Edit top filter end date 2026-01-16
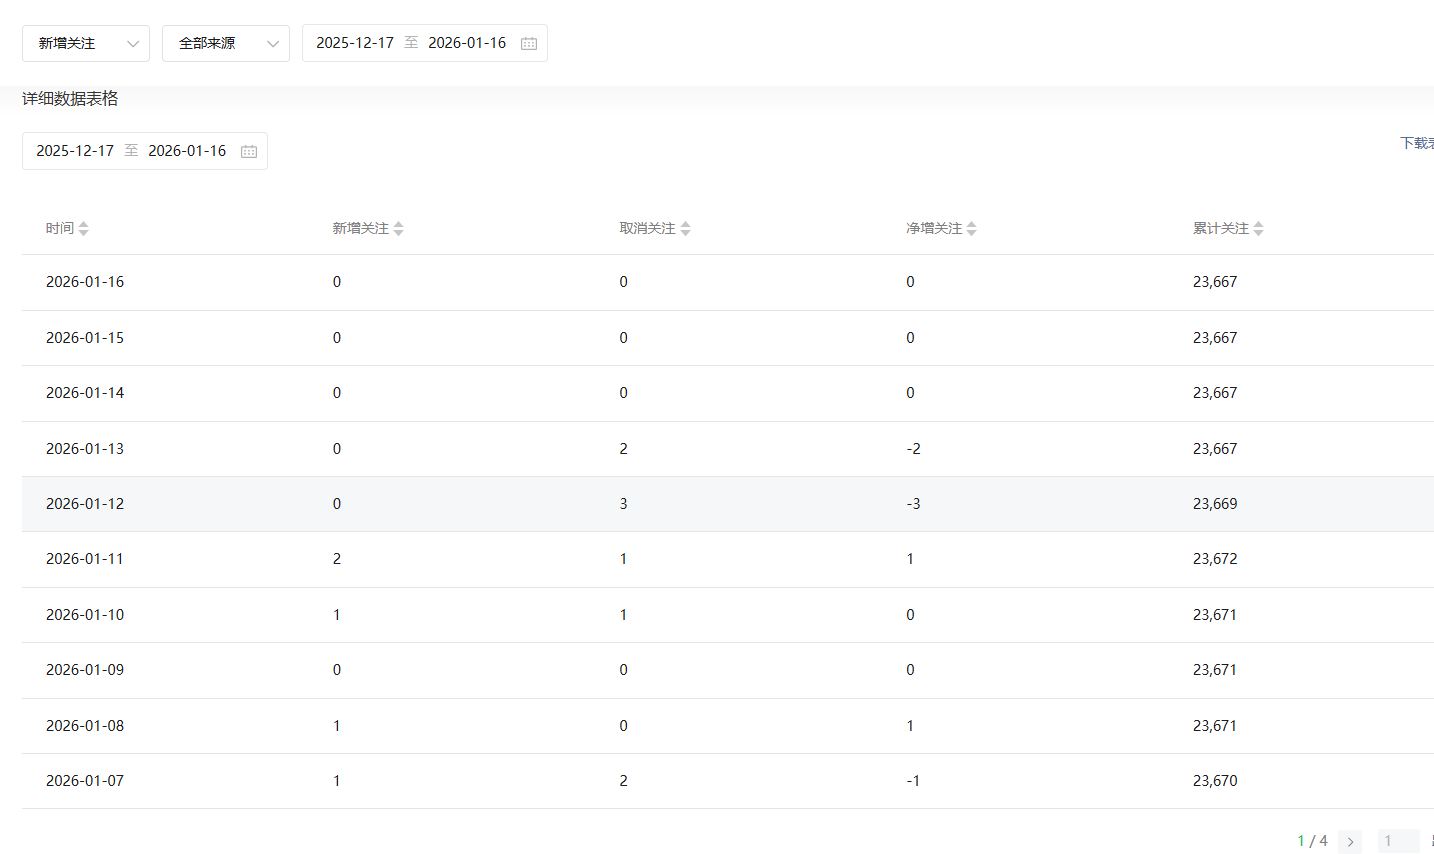 467,43
